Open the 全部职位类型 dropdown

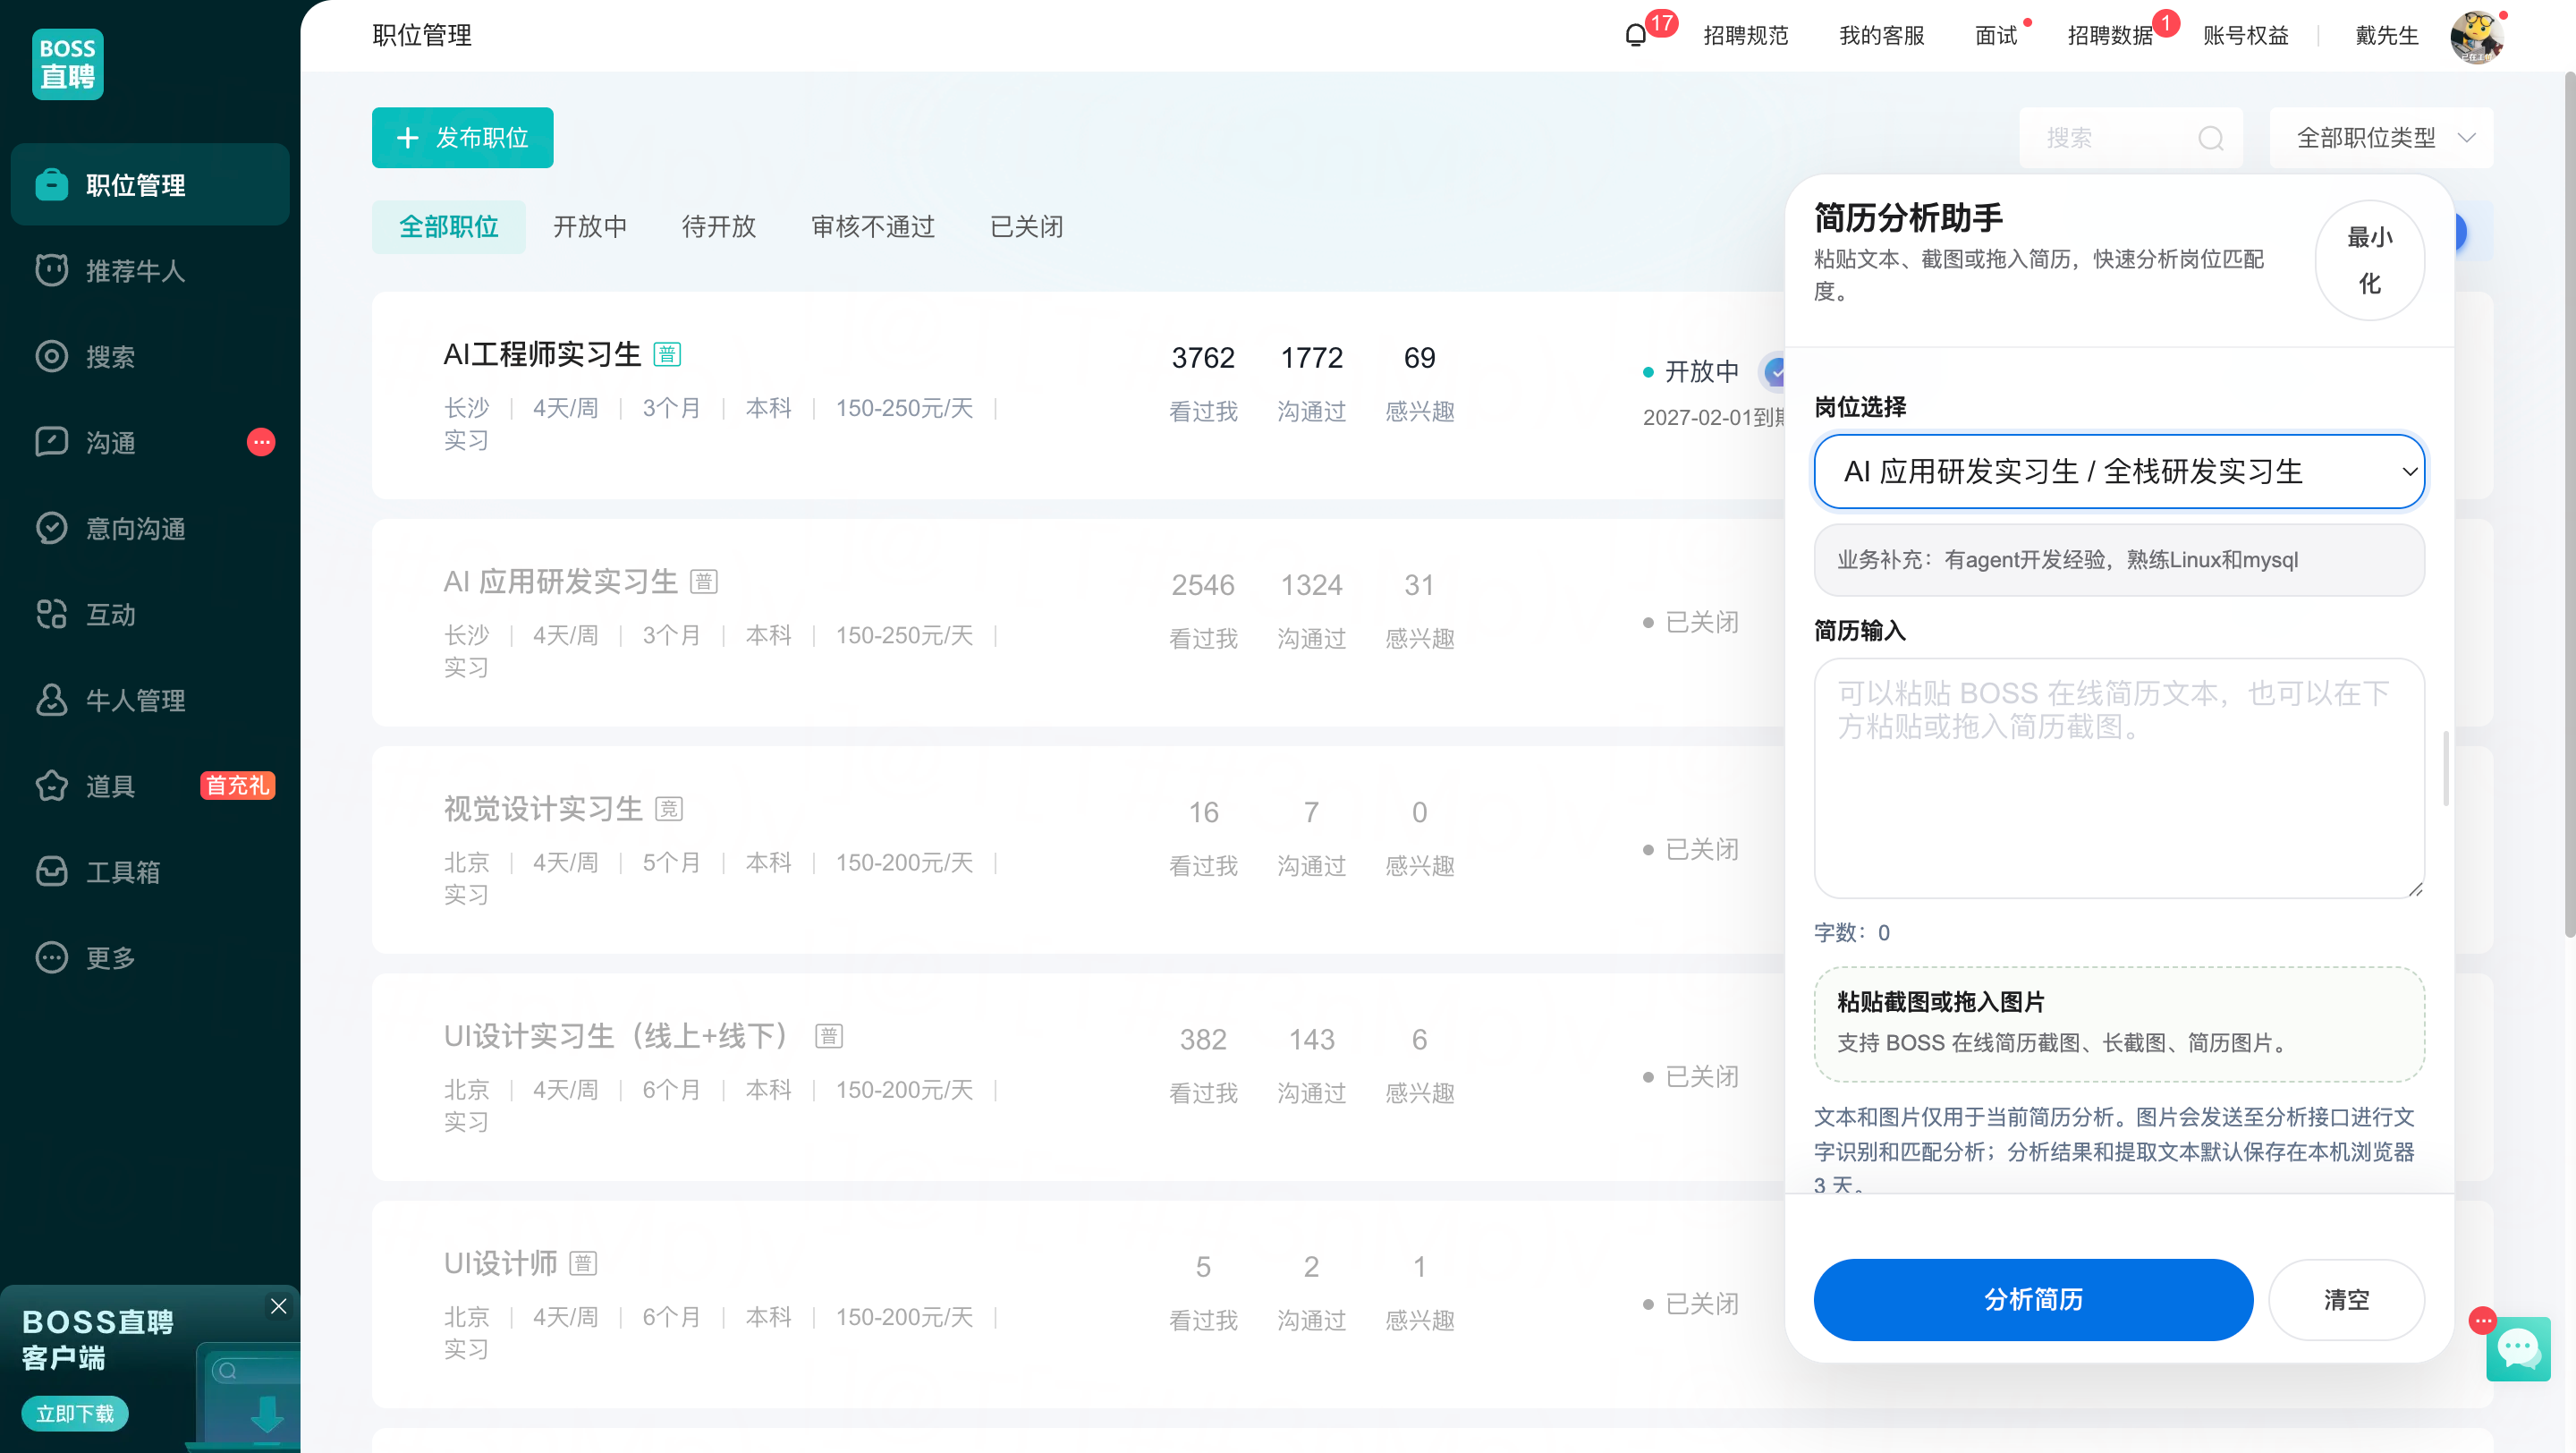tap(2381, 138)
